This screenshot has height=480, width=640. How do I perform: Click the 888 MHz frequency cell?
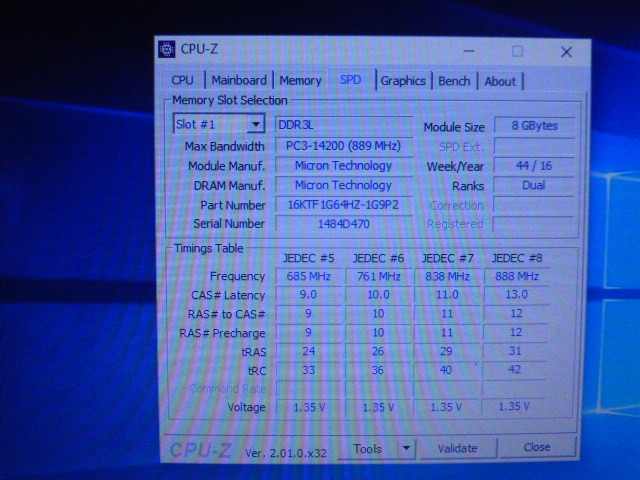click(x=517, y=276)
